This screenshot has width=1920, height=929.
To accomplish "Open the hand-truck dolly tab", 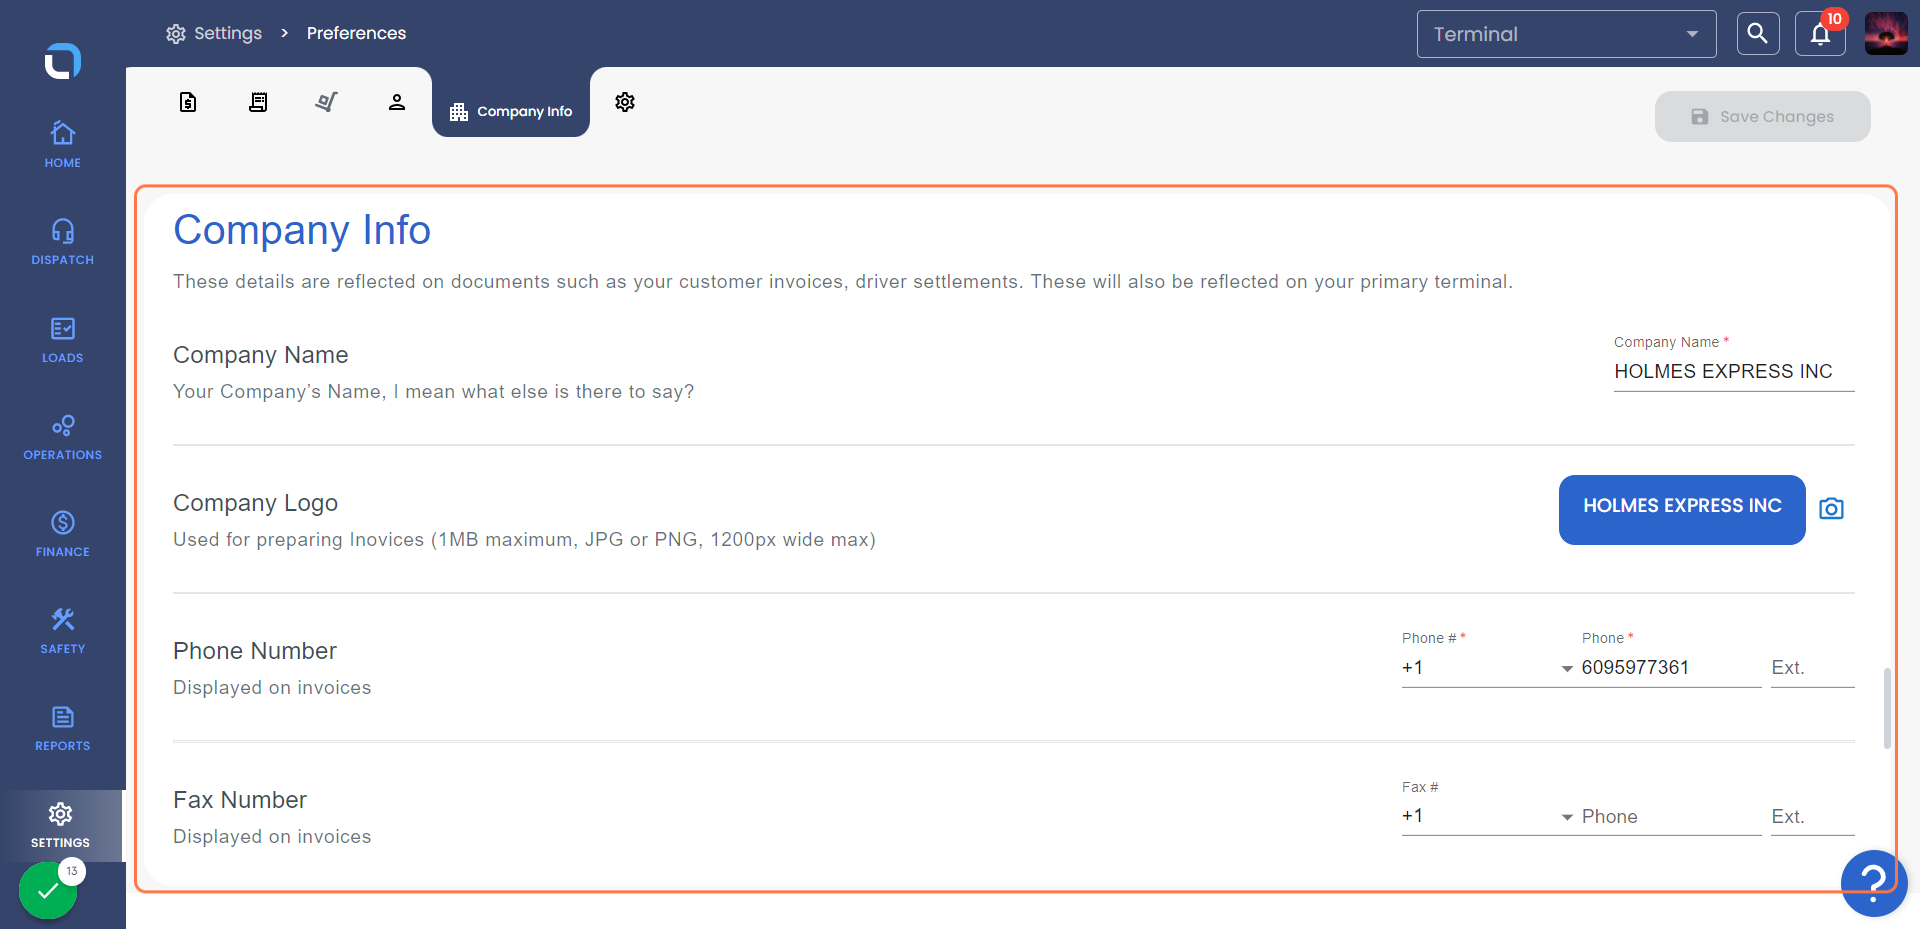I will 327,102.
